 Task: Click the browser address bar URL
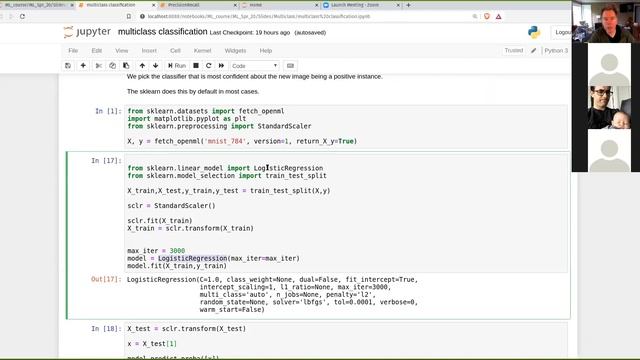(259, 16)
